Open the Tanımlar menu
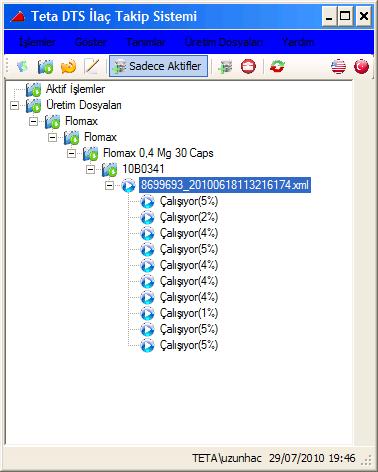378x472 pixels. 146,42
